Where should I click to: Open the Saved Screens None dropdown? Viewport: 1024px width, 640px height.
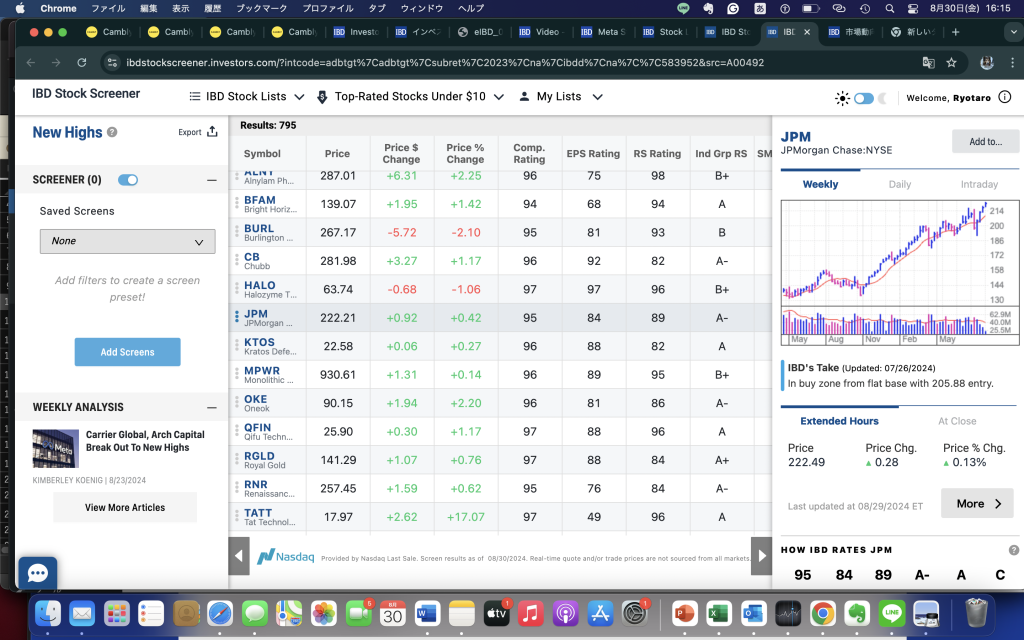coord(127,241)
